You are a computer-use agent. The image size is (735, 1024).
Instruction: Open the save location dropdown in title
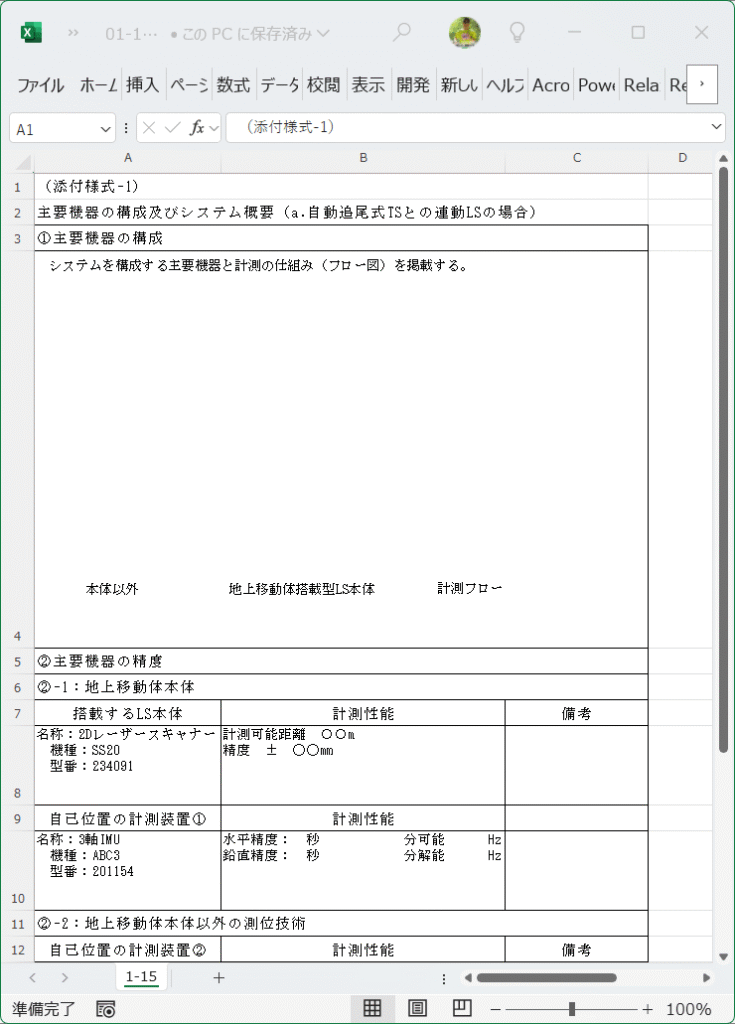pyautogui.click(x=323, y=33)
